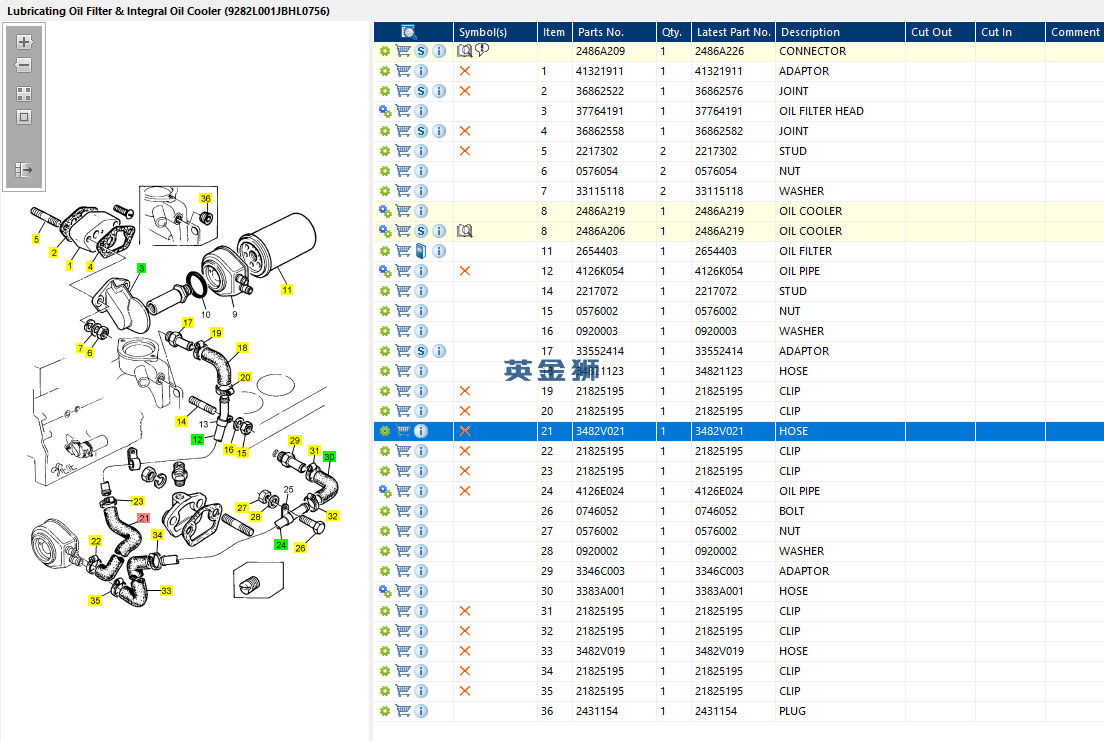Select the PLUG description cell
The width and height of the screenshot is (1104, 741).
point(840,711)
